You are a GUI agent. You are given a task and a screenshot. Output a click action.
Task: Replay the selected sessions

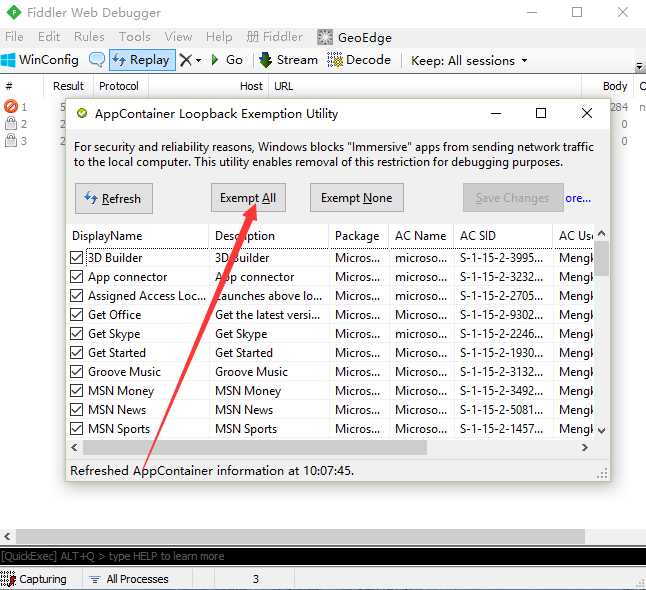(142, 60)
